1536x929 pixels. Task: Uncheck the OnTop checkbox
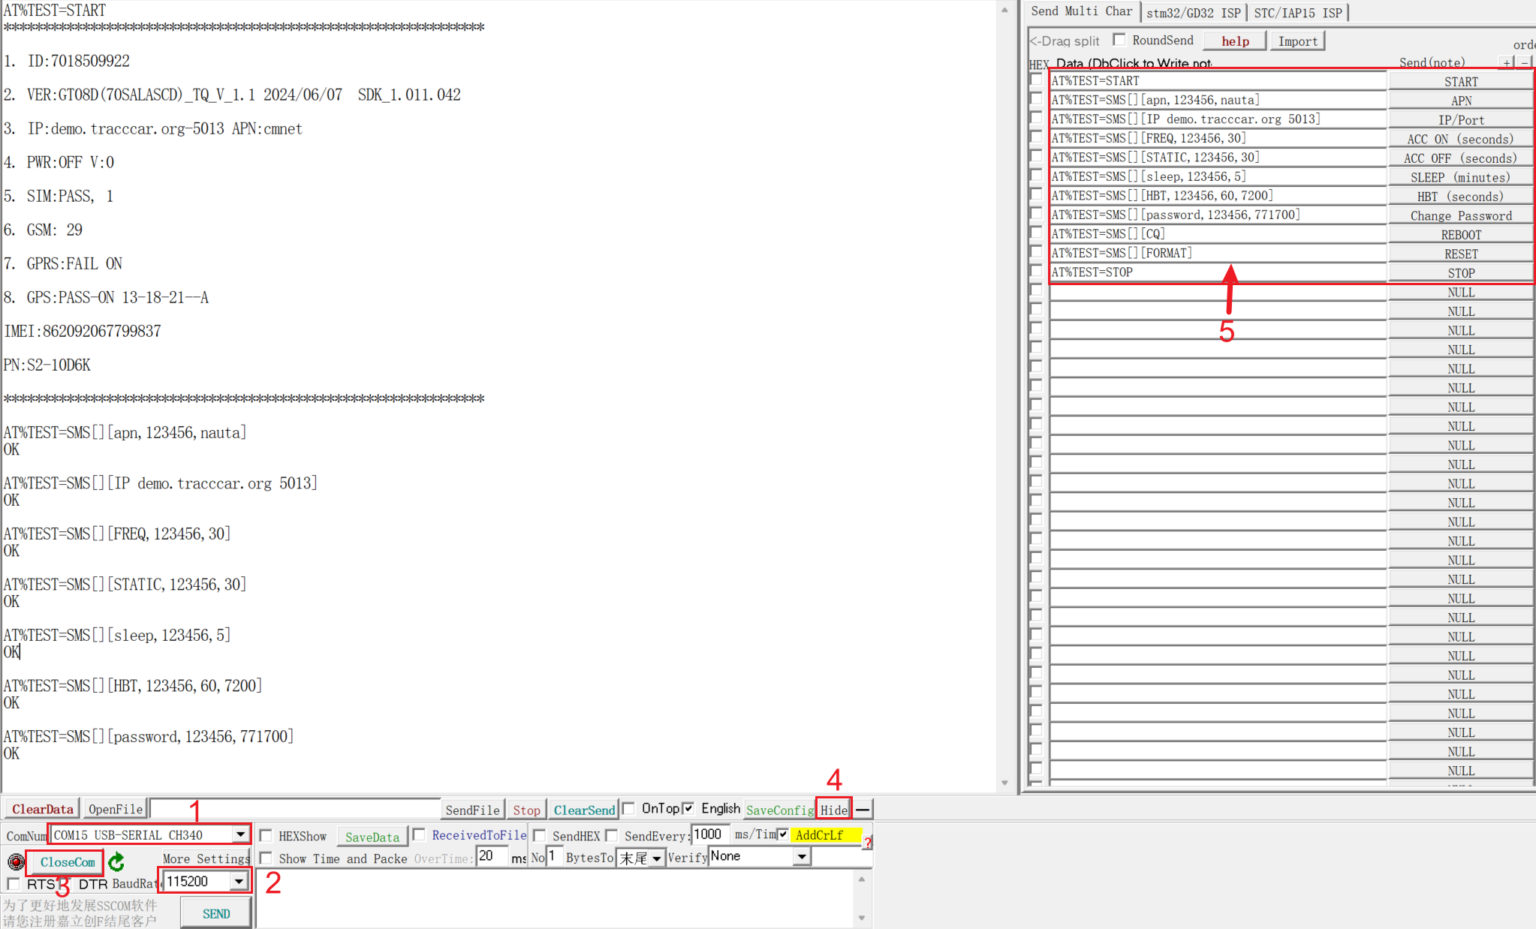click(631, 810)
